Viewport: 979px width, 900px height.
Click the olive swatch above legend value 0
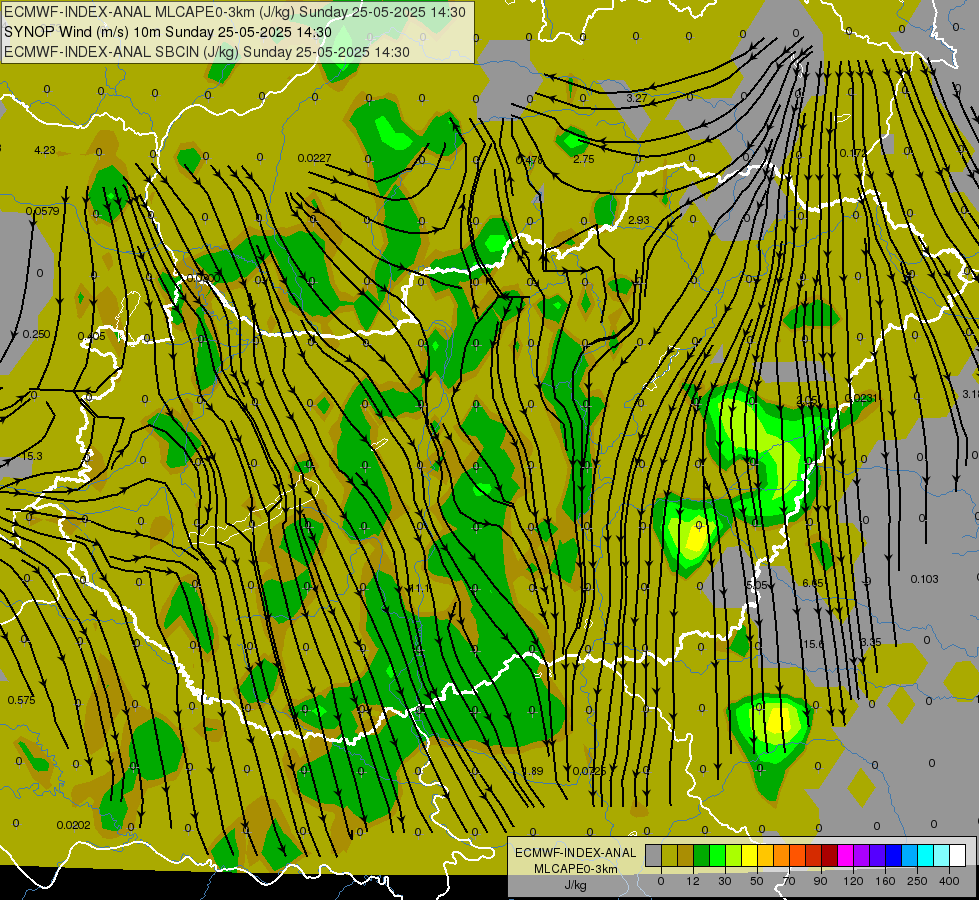point(670,855)
